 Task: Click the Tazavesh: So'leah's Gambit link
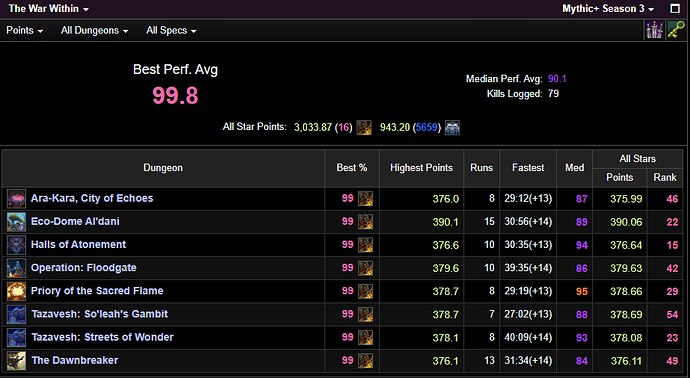(99, 314)
